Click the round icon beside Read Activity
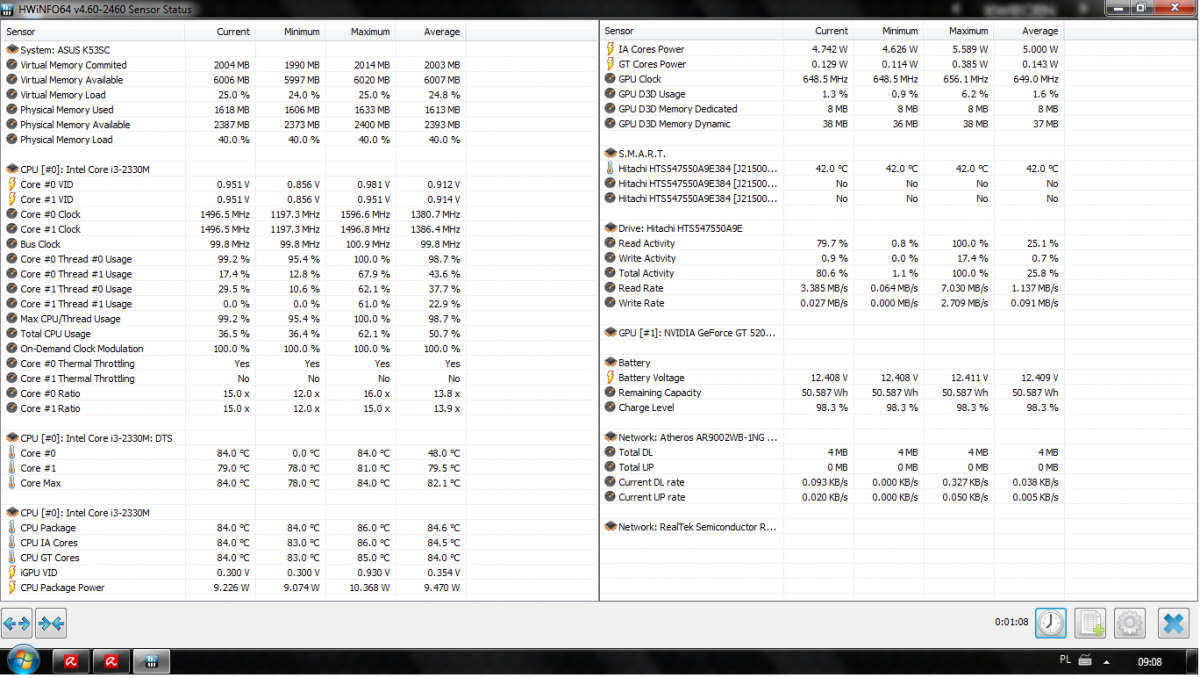Screen dimensions: 1200x678 [x=610, y=243]
